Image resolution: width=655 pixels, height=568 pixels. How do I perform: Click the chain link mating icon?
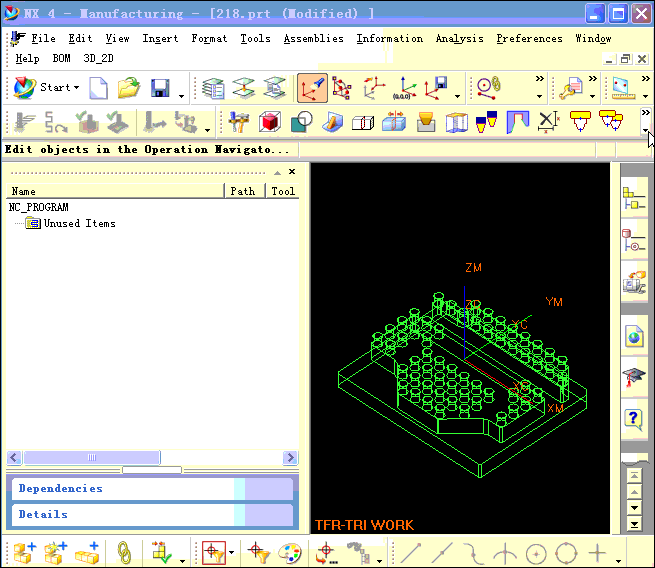tap(124, 553)
